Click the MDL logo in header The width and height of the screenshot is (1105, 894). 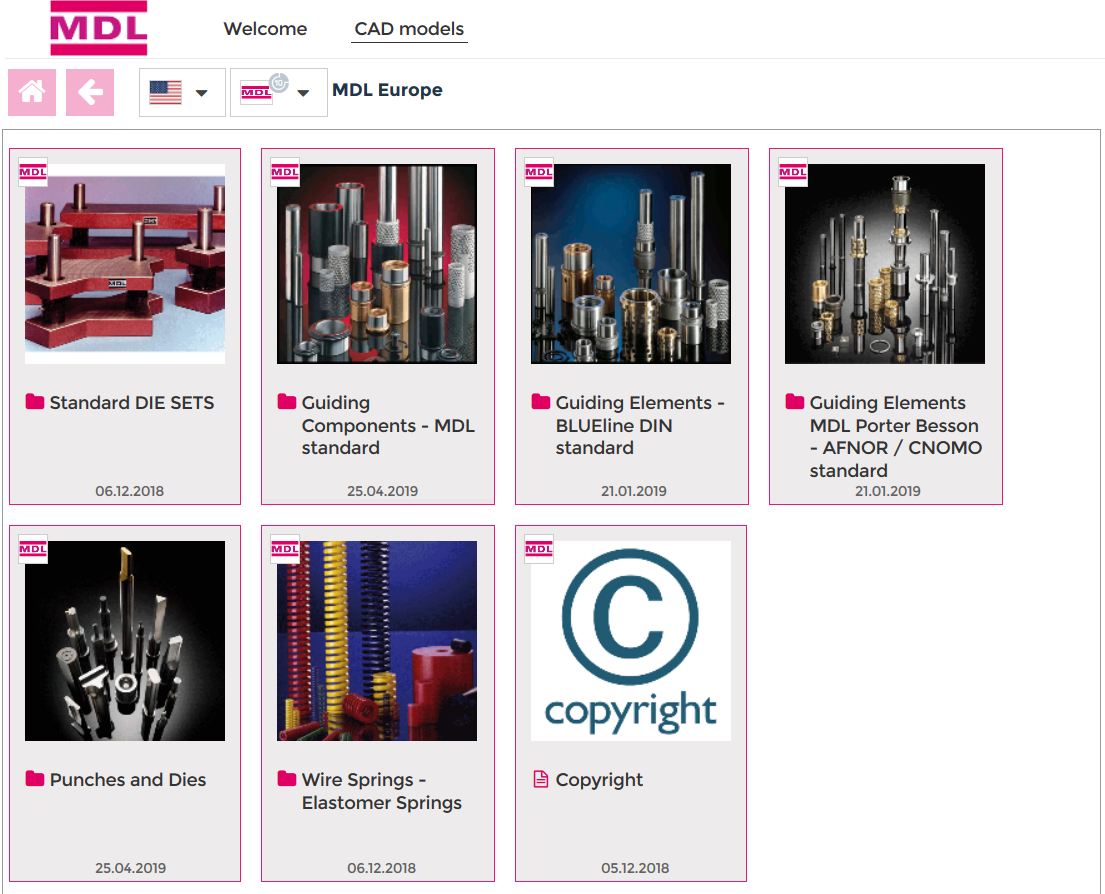(99, 27)
